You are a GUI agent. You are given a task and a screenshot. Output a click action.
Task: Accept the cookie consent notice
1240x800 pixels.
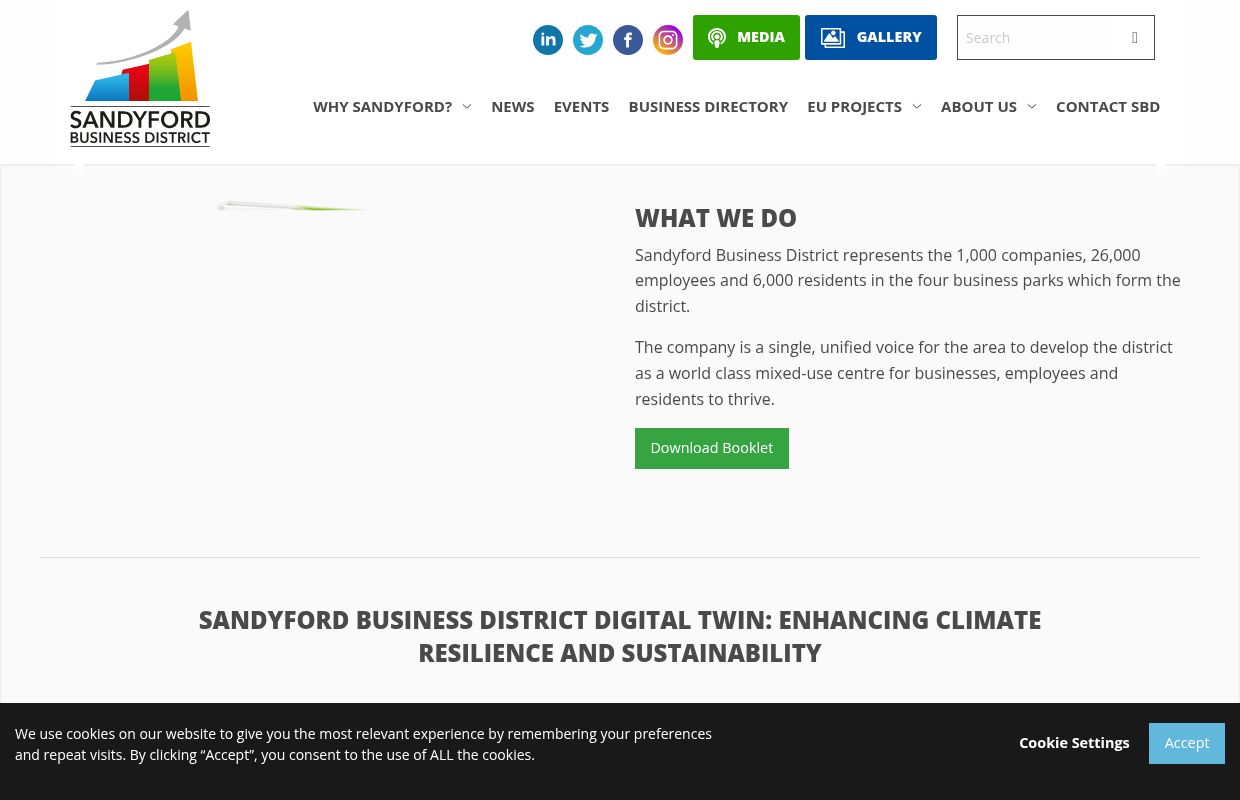coord(1187,743)
